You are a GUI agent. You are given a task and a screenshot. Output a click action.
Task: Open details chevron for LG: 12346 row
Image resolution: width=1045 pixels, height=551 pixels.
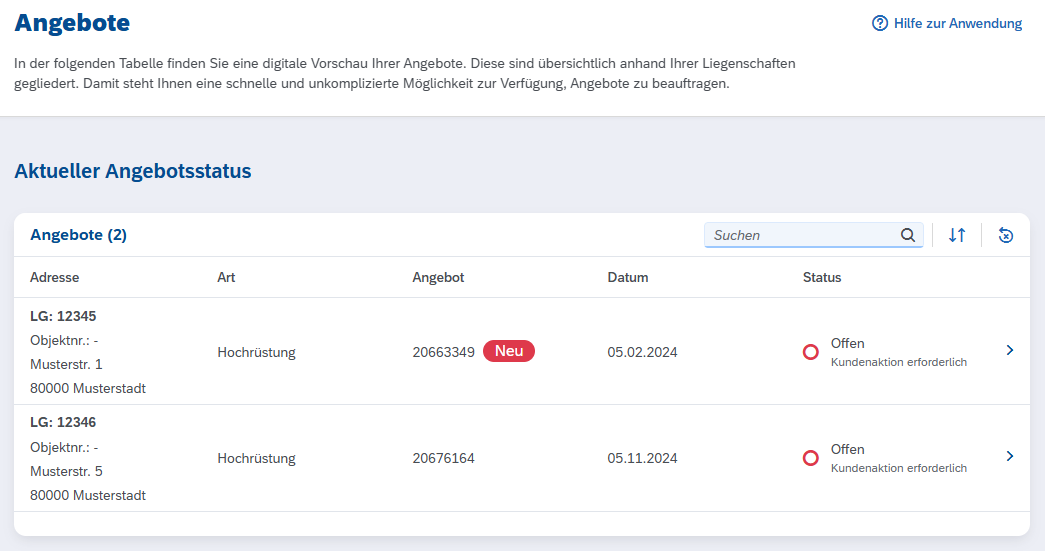tap(1009, 456)
